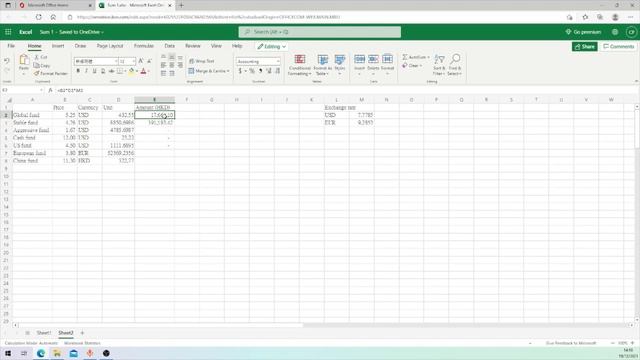Viewport: 640px width, 360px height.
Task: Toggle double underline formatting
Action: pos(103,71)
